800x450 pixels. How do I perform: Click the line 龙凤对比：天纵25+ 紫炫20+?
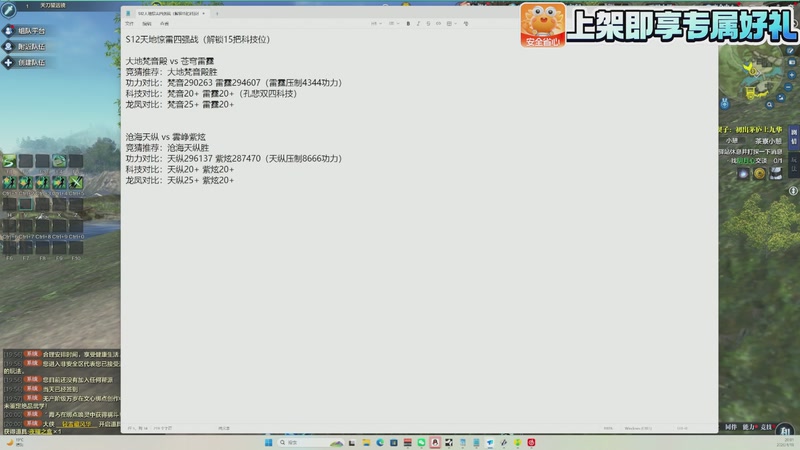tap(180, 180)
